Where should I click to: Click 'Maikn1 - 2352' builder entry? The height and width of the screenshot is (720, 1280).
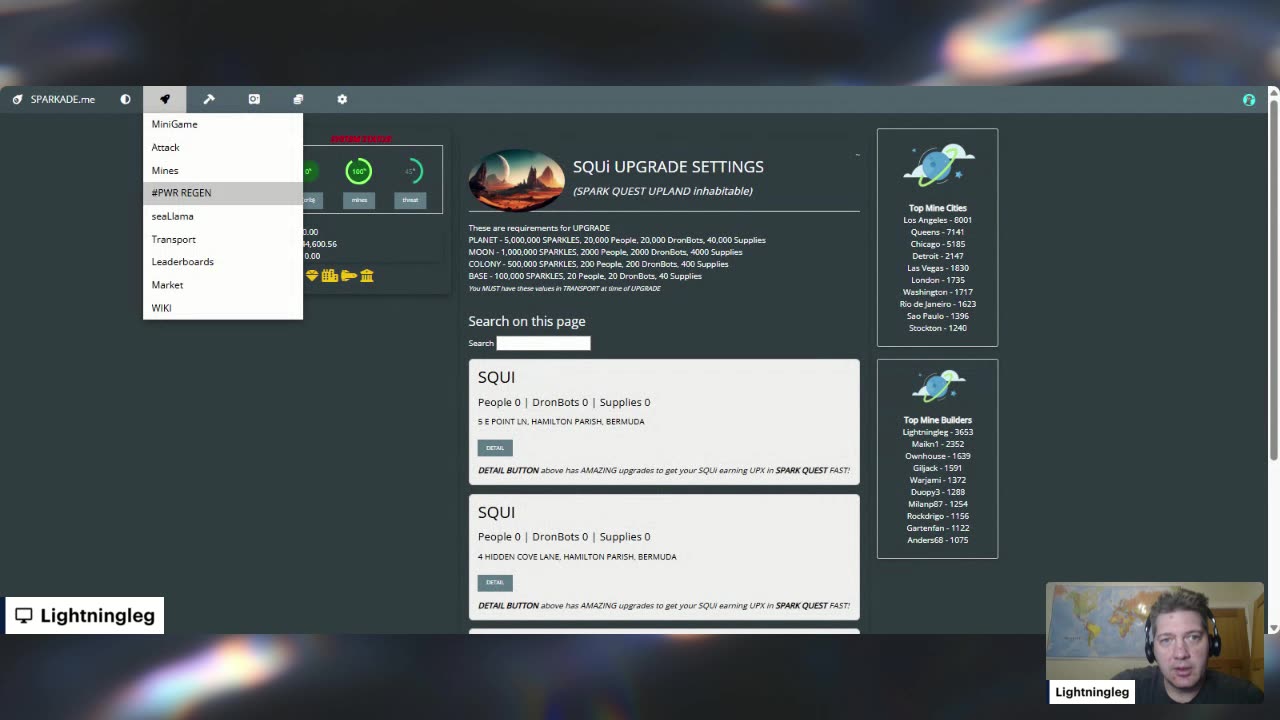(x=937, y=444)
